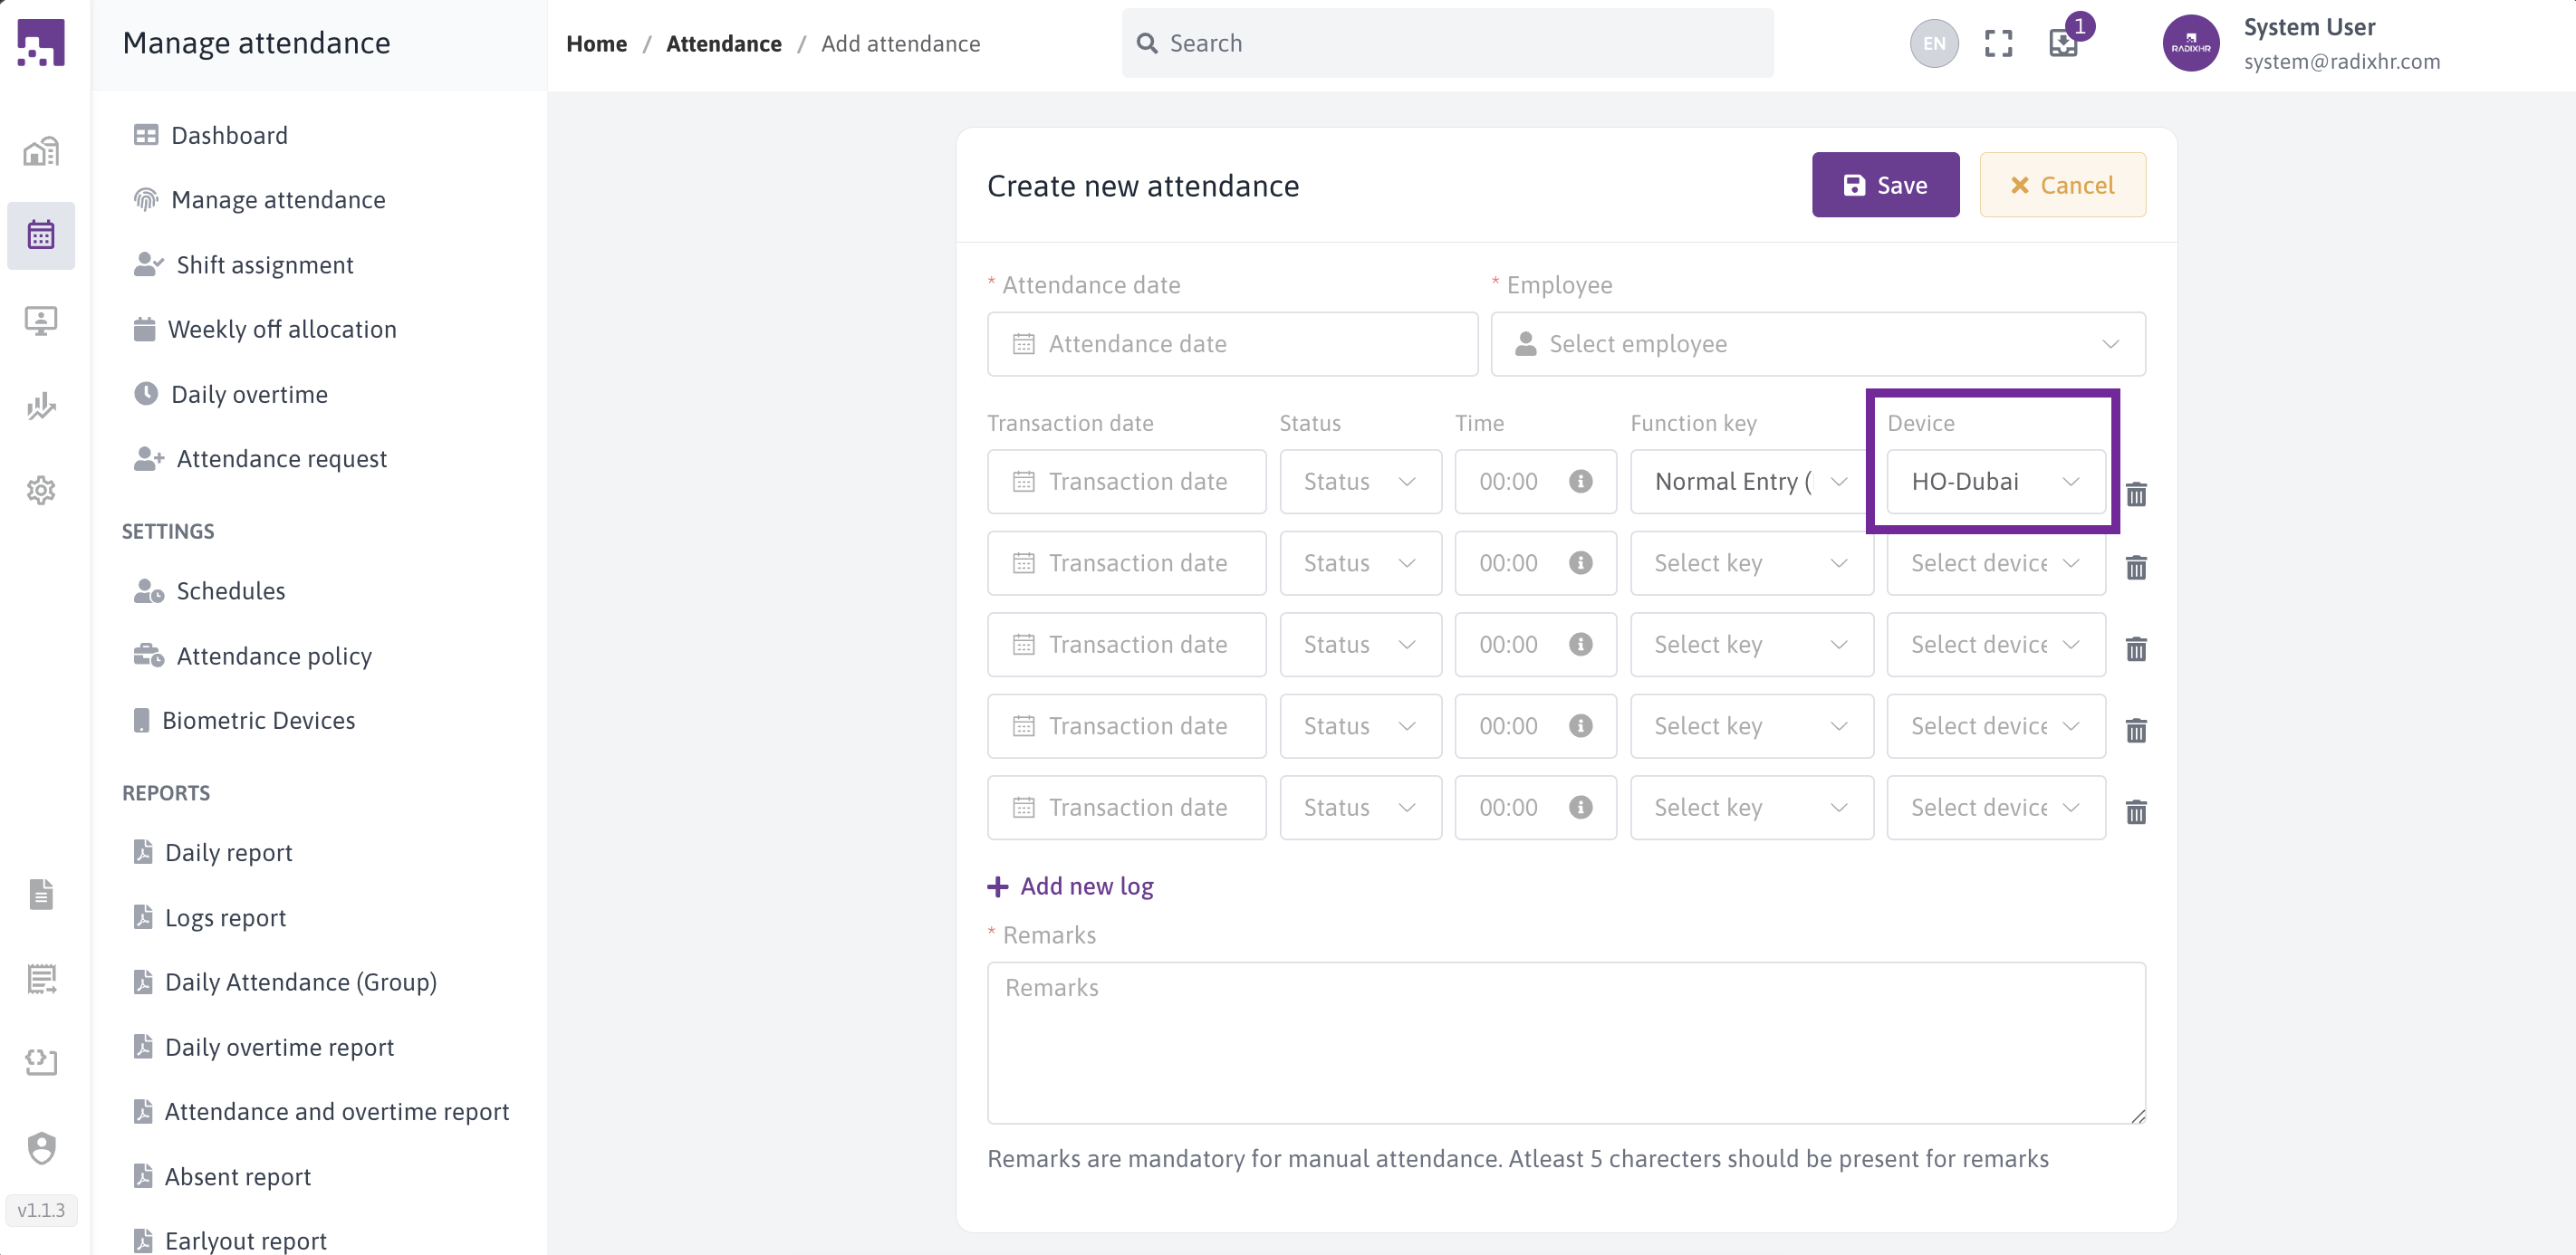Delete the first attendance log row
The height and width of the screenshot is (1255, 2576).
(x=2136, y=494)
